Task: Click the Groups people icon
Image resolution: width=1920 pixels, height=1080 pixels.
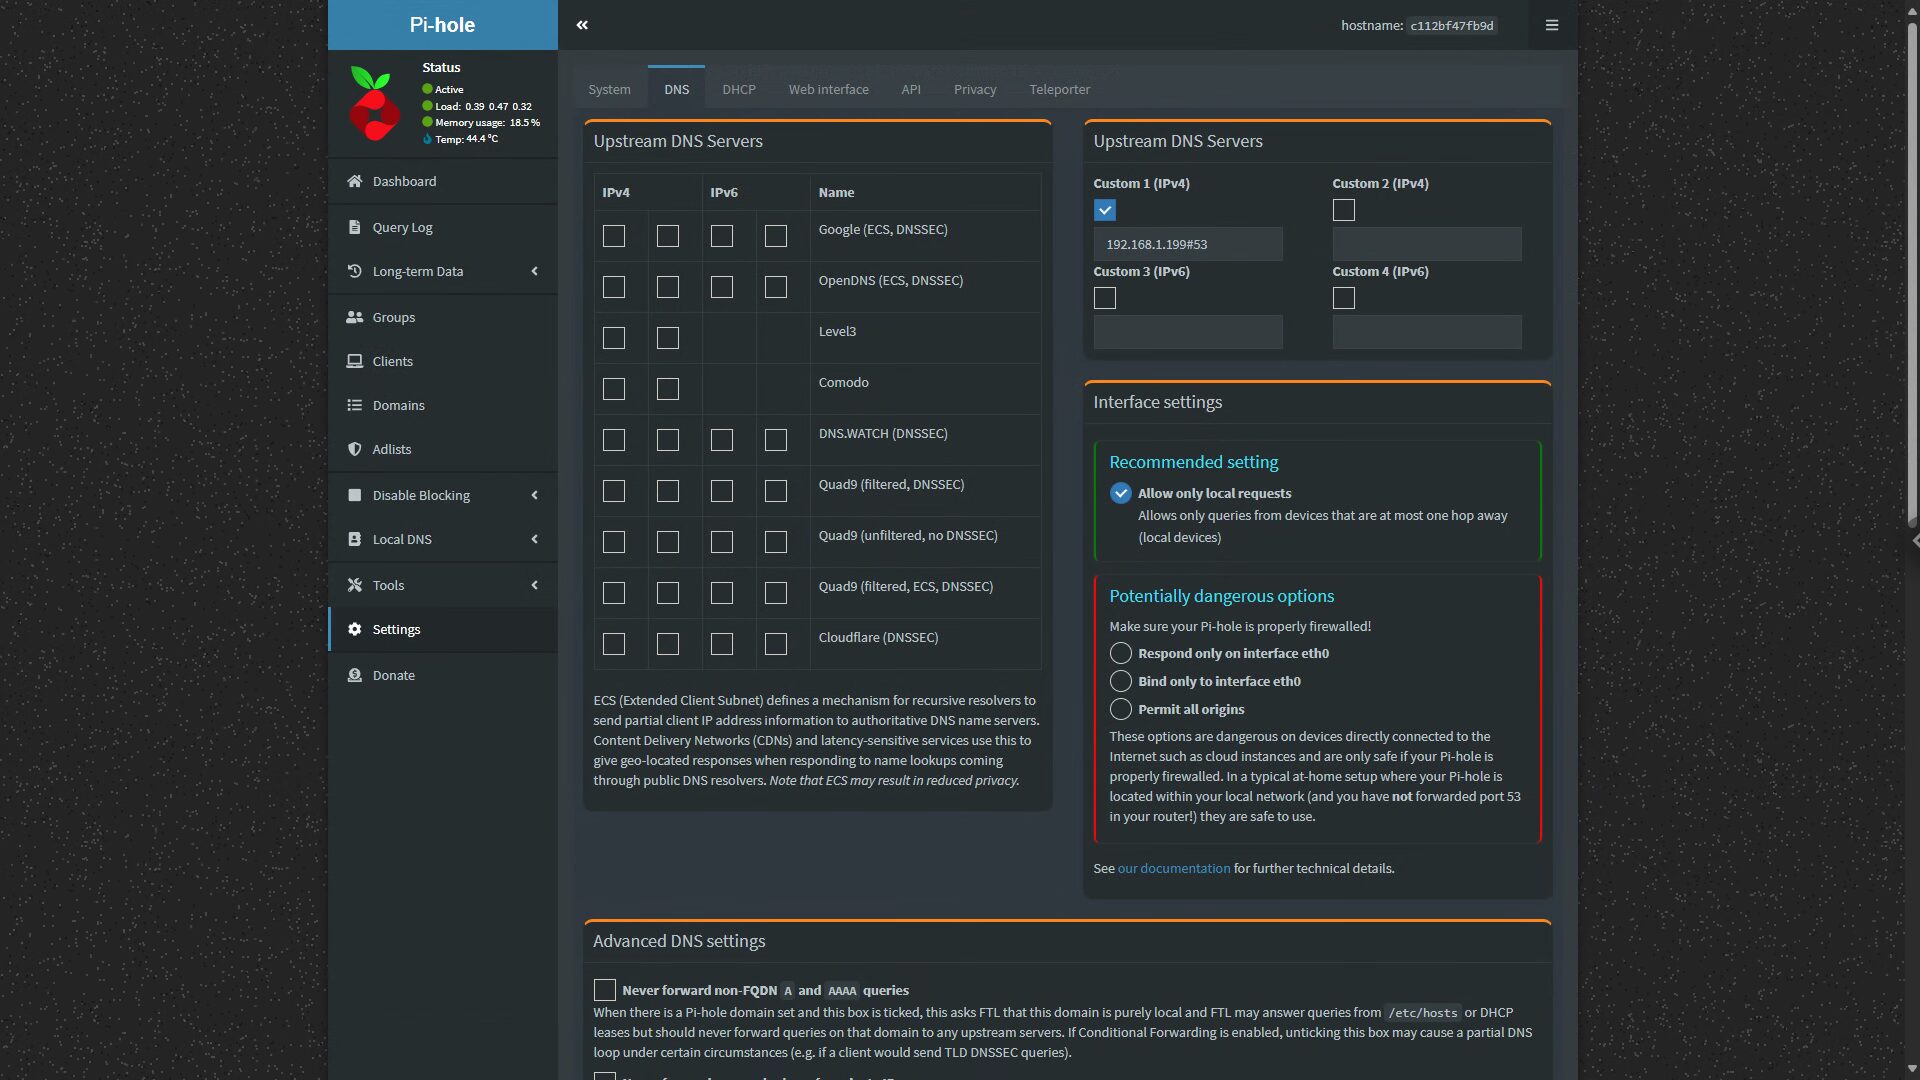Action: 354,317
